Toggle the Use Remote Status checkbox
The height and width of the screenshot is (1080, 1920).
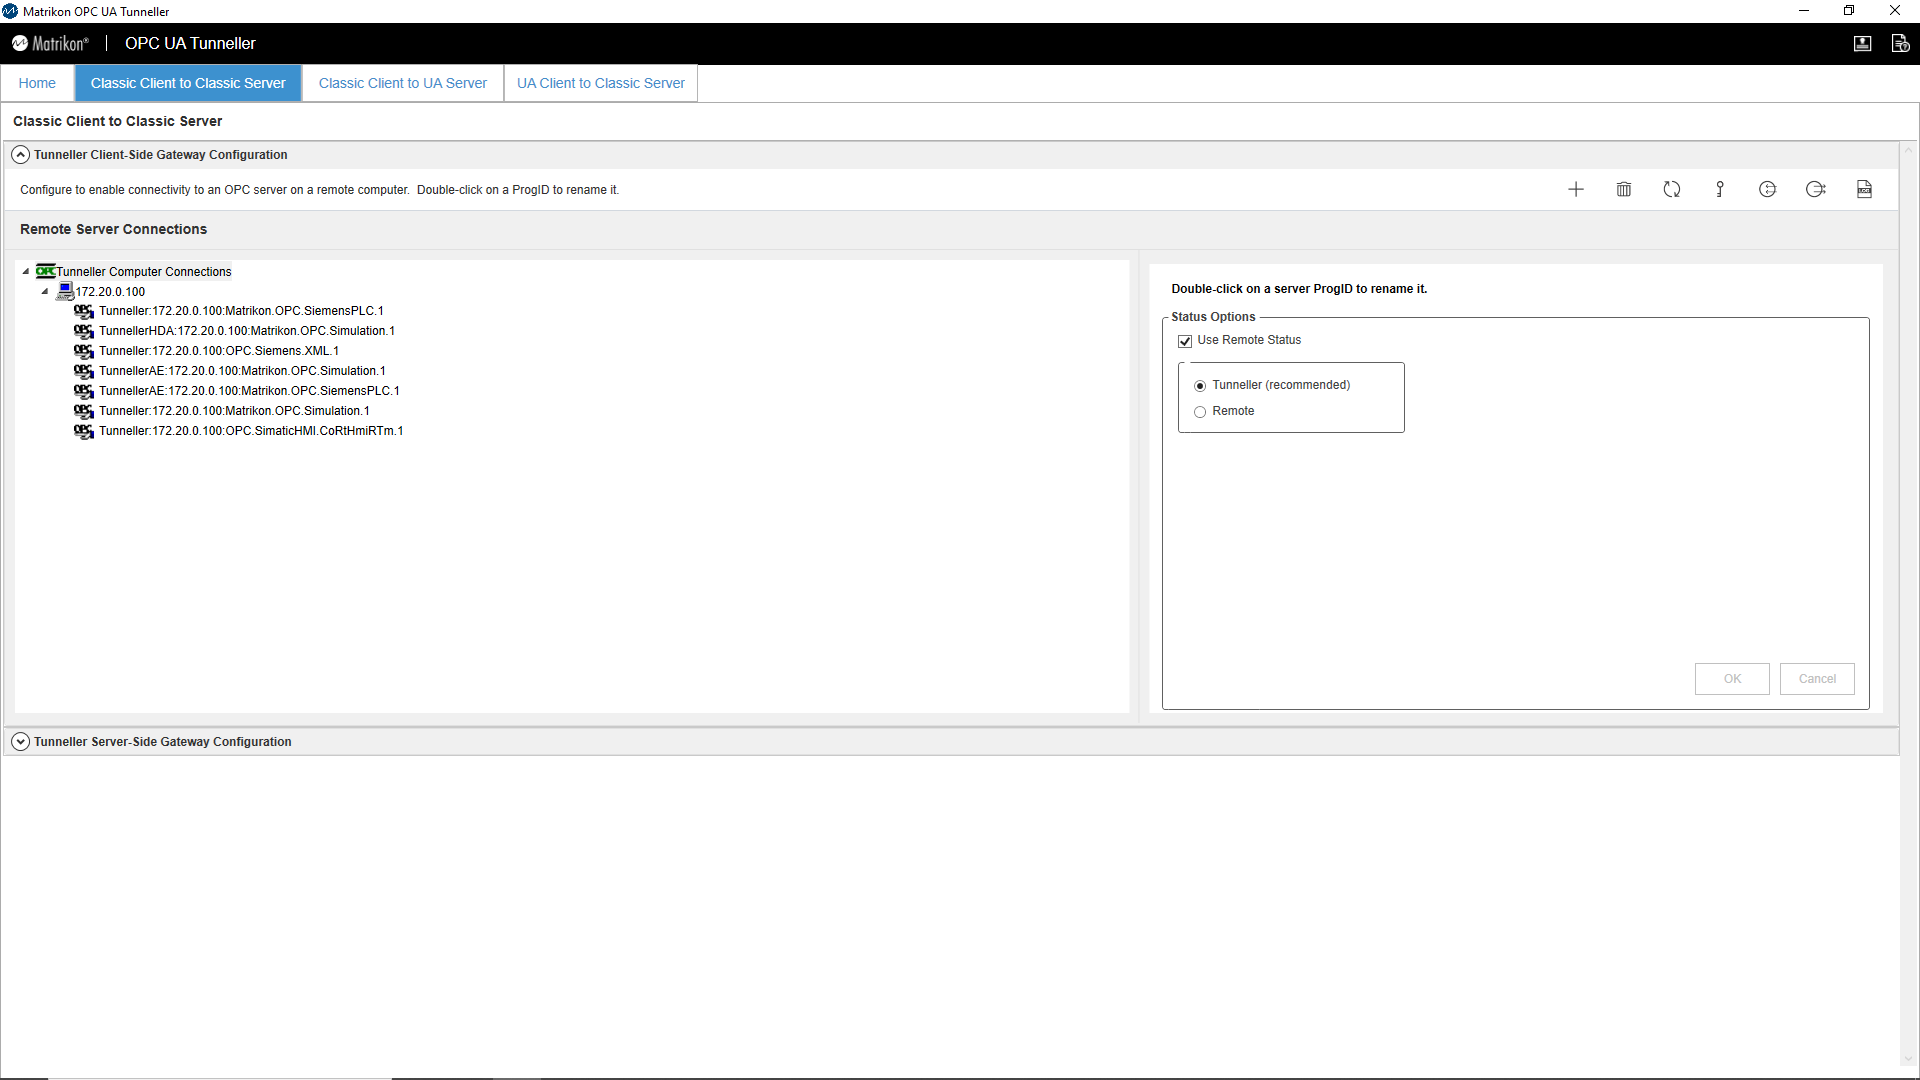pos(1185,341)
